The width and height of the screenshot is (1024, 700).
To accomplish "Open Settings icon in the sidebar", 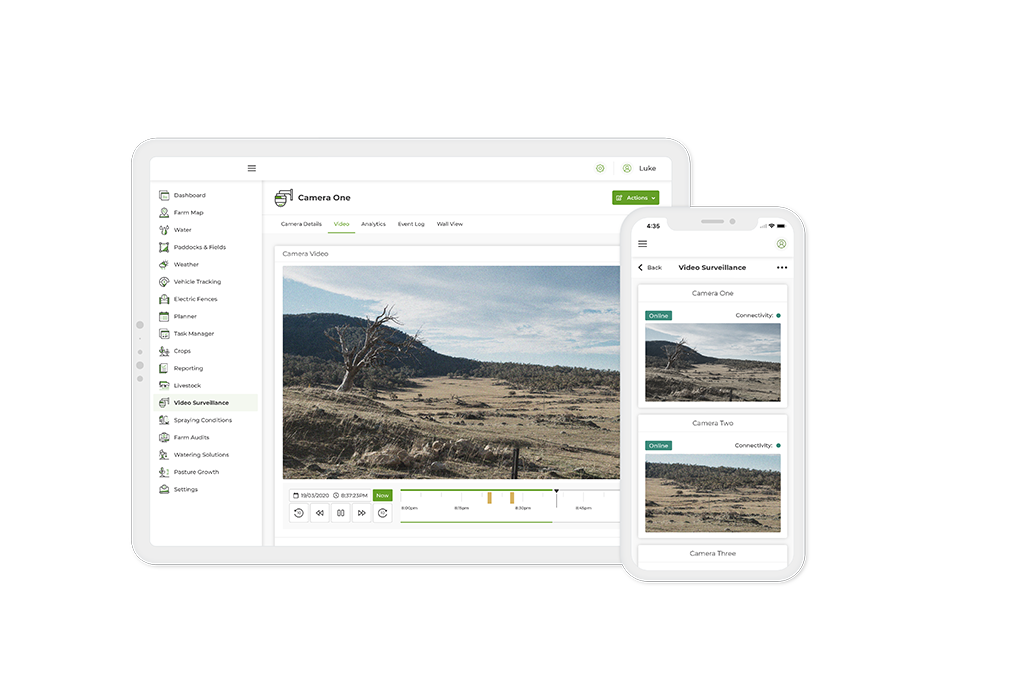I will pos(164,490).
